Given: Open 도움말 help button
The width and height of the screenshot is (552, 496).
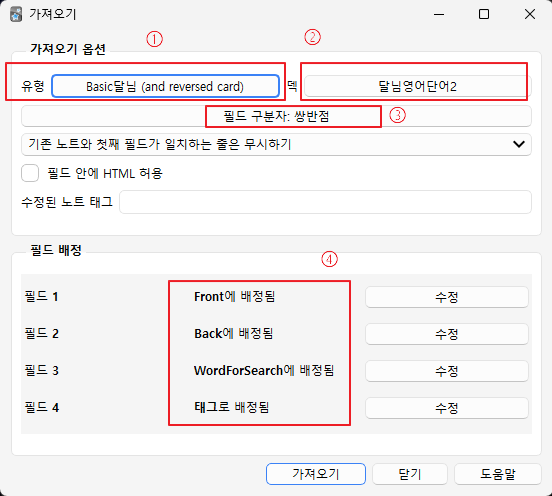Looking at the screenshot, I should pos(498,474).
